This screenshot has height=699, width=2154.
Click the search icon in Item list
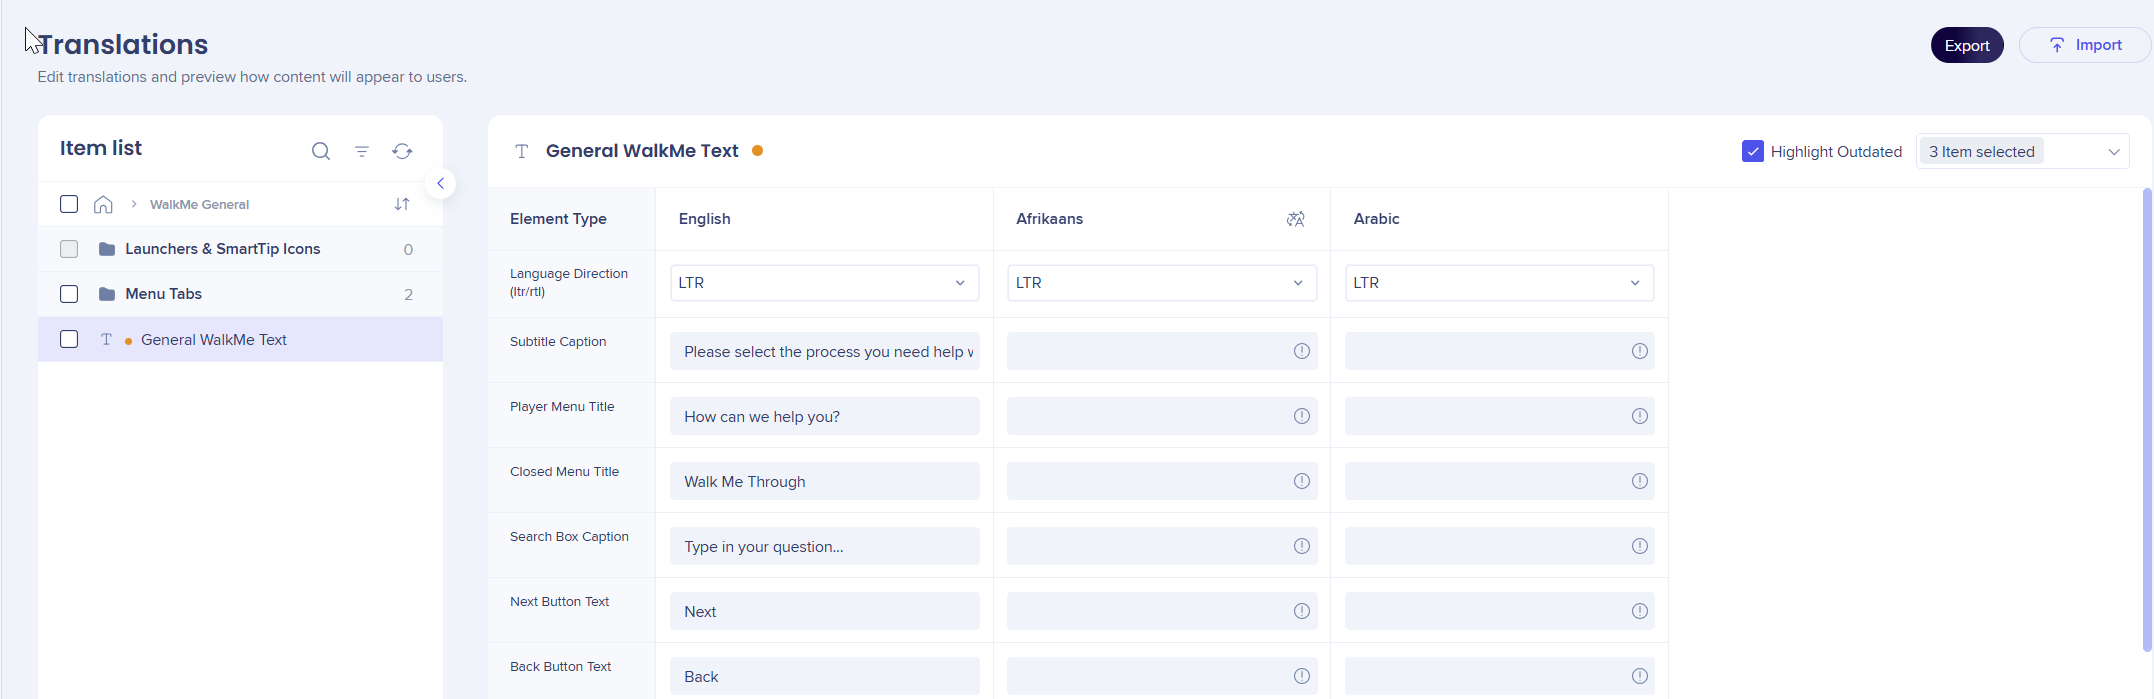coord(320,151)
